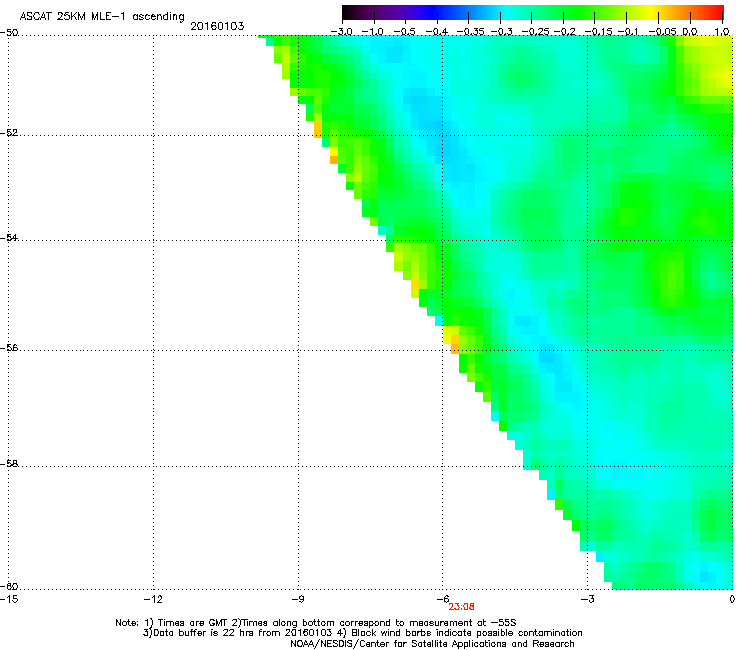Screen dimensions: 740x650
Task: Click the -0.3 colorbar label
Action: click(502, 32)
